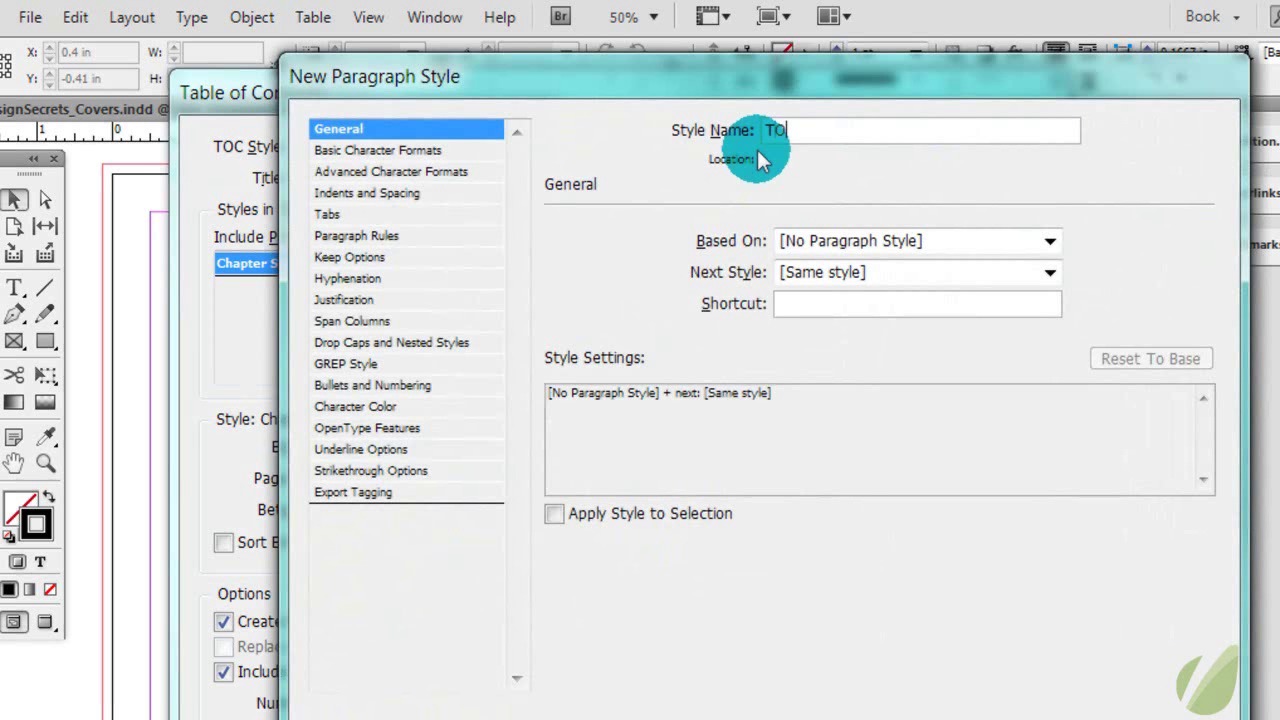Select the Line tool
The height and width of the screenshot is (720, 1280).
(45, 288)
